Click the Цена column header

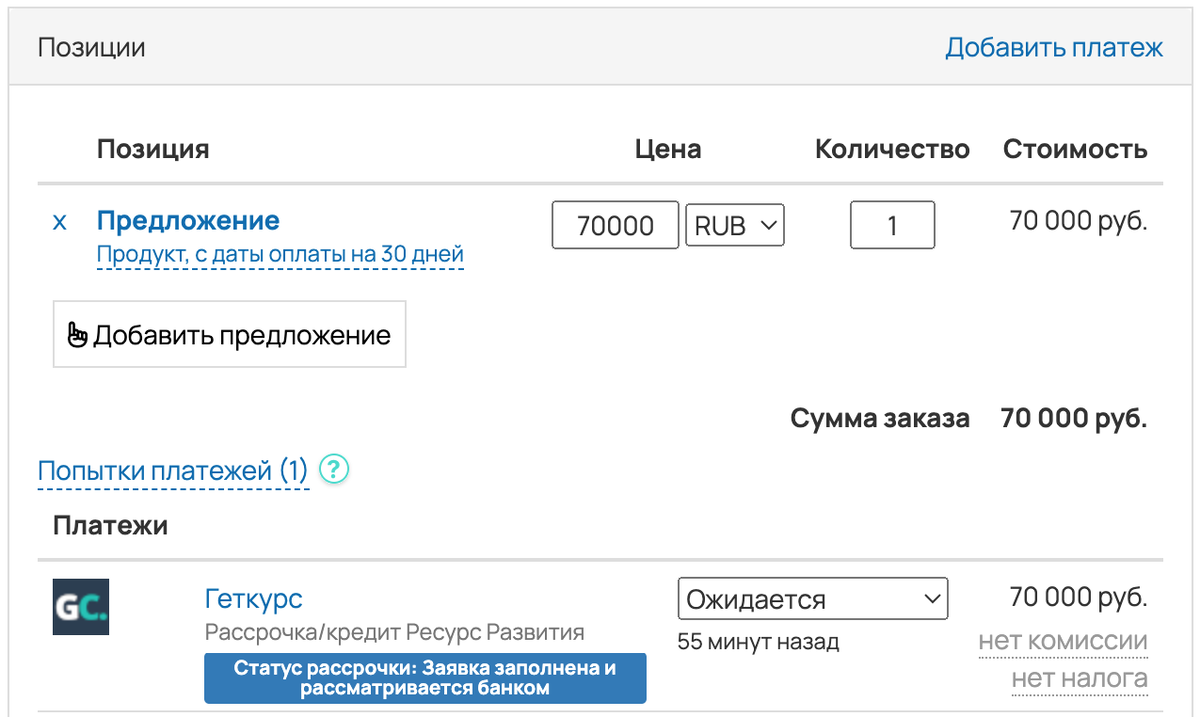pyautogui.click(x=668, y=149)
